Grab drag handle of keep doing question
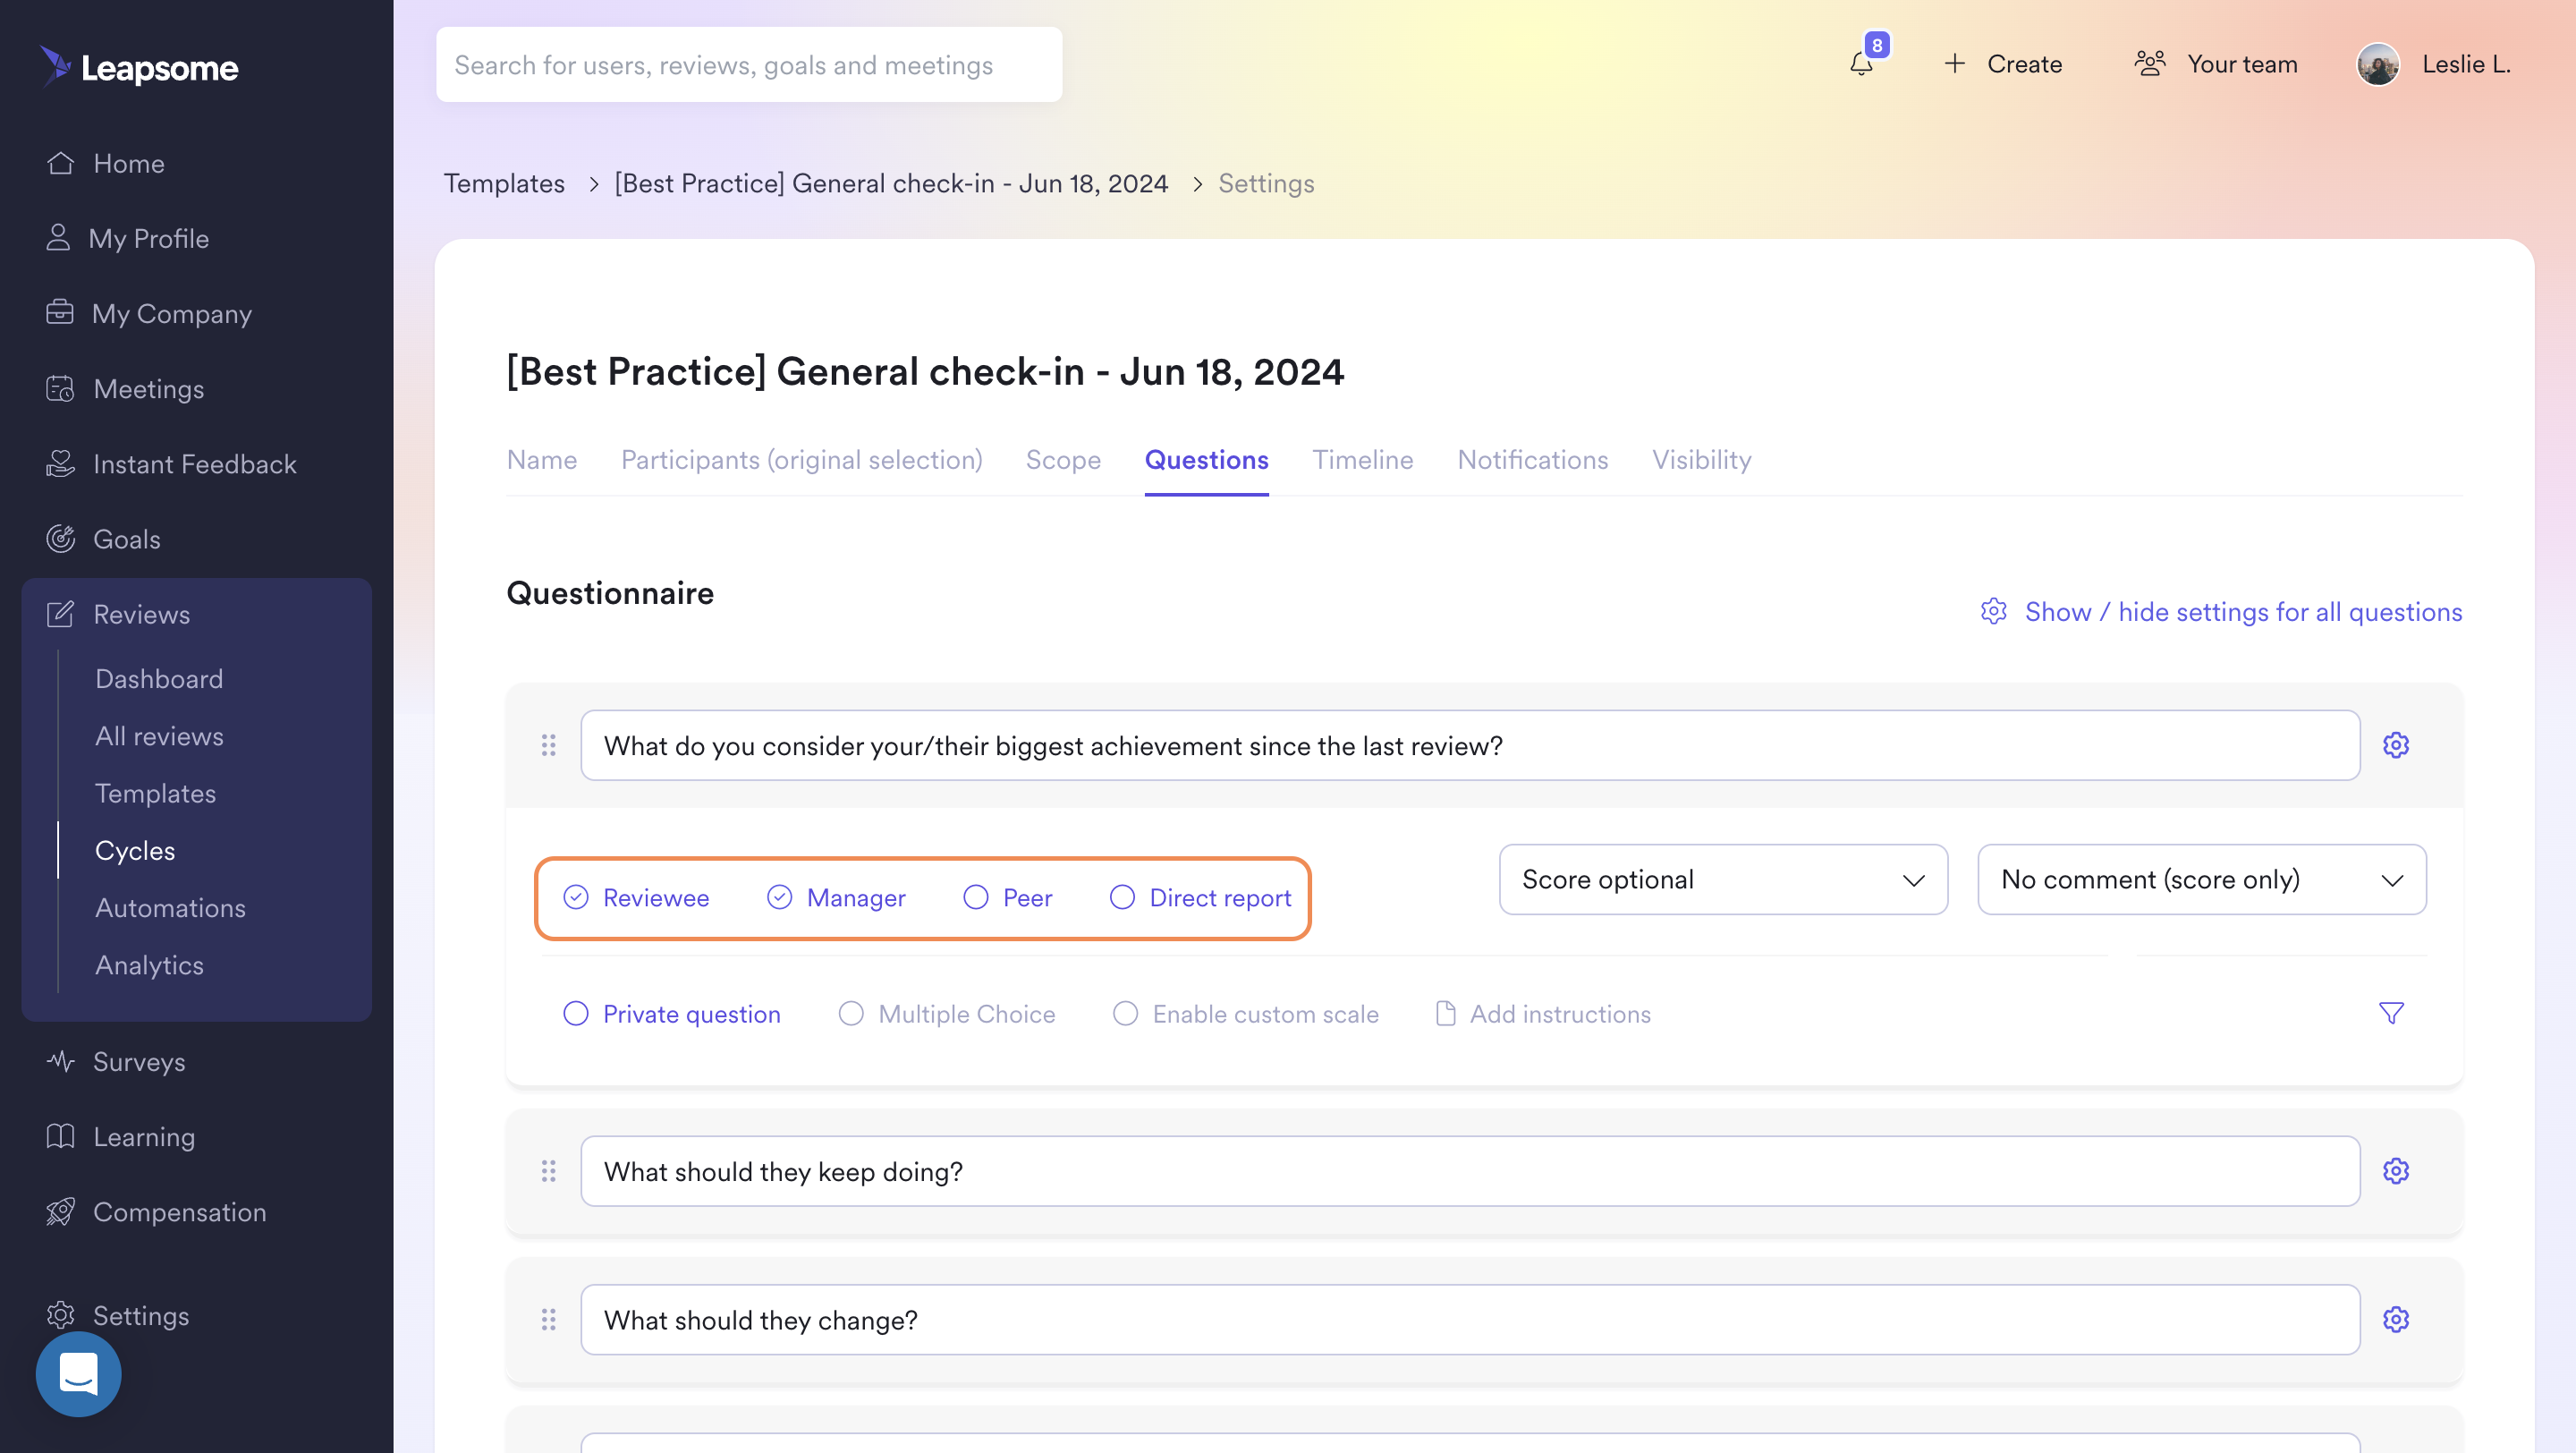The height and width of the screenshot is (1453, 2576). (548, 1170)
